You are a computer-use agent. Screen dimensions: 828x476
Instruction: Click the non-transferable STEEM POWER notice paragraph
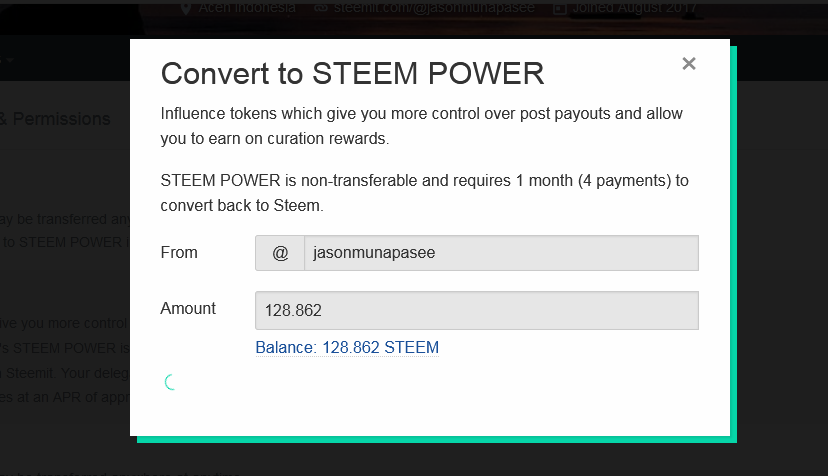[425, 193]
